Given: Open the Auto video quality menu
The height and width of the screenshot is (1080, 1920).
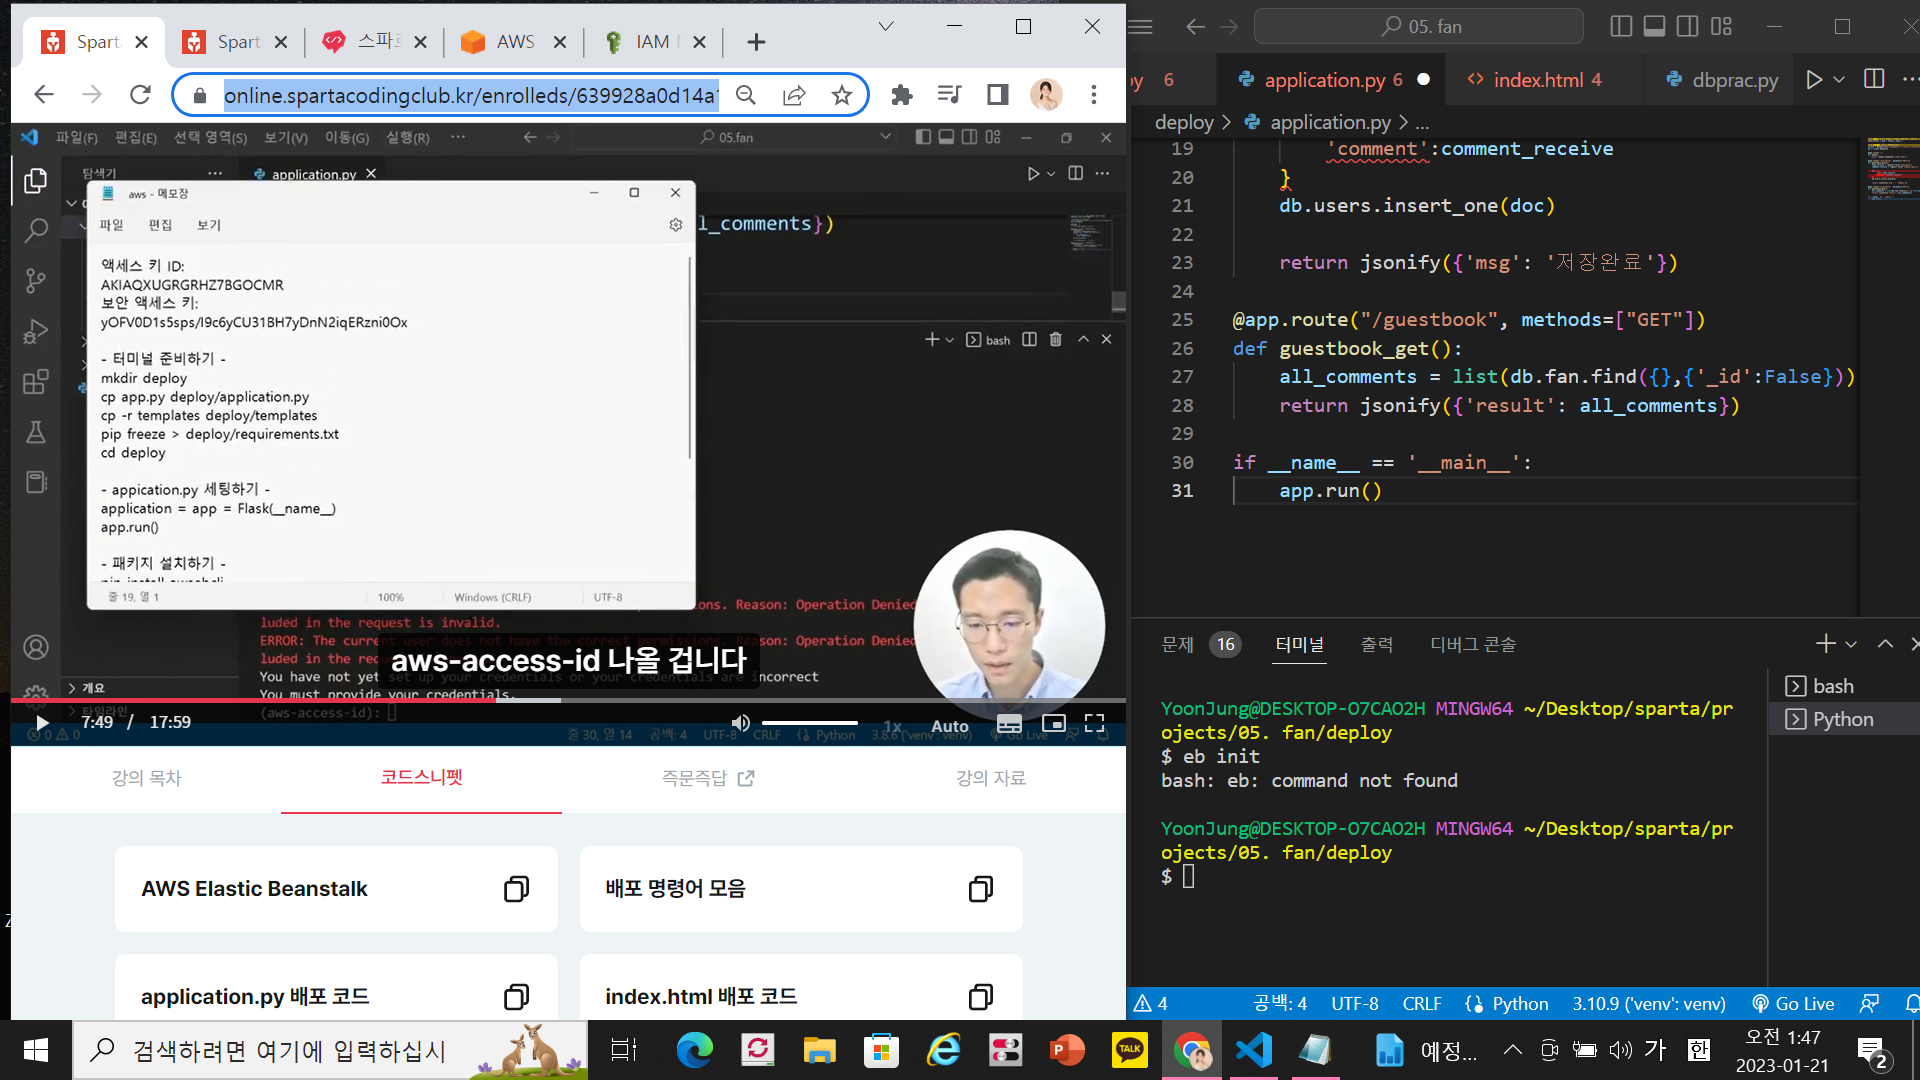Looking at the screenshot, I should [949, 726].
